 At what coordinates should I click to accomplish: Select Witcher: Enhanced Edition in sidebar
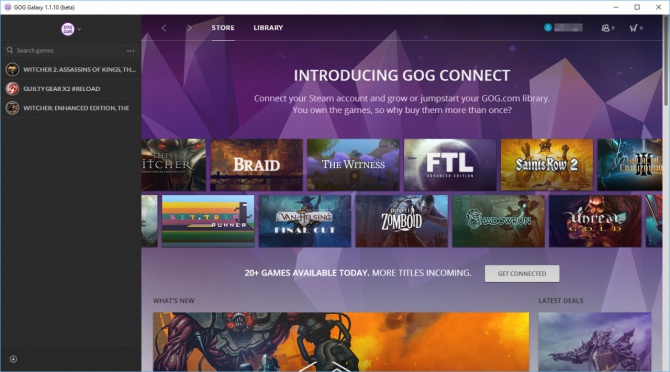pyautogui.click(x=71, y=108)
